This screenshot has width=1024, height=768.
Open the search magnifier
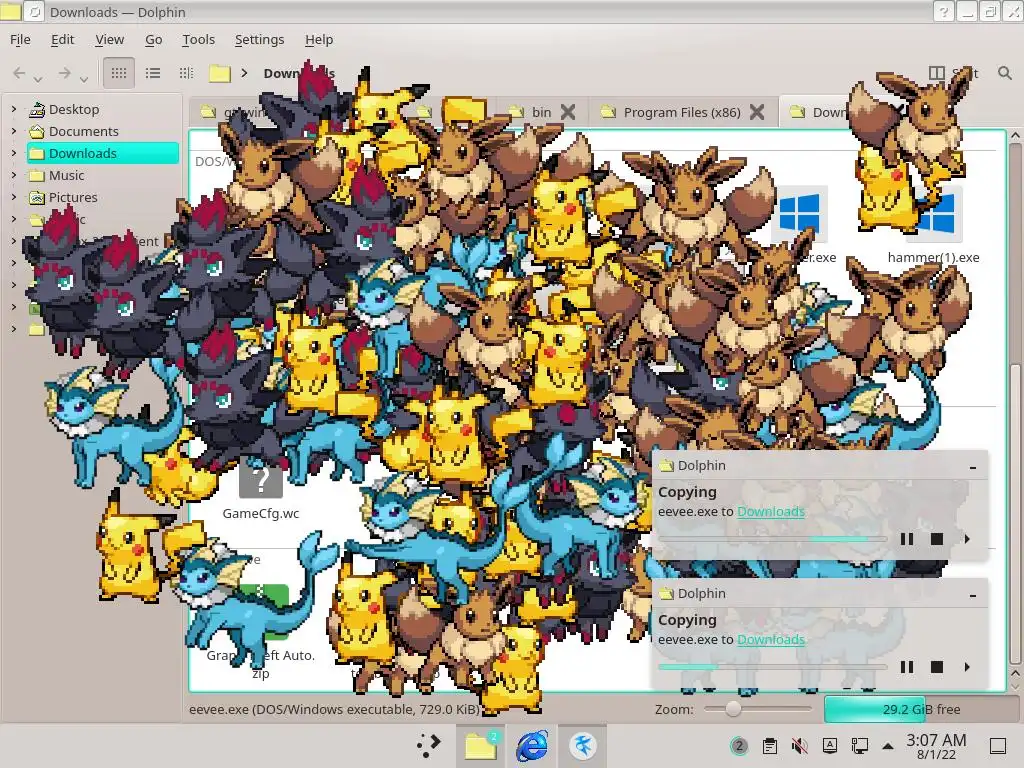1004,72
